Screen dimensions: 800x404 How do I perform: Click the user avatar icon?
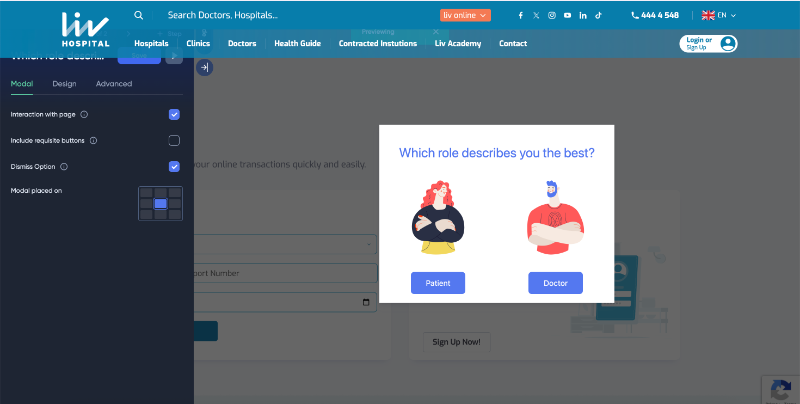click(728, 44)
